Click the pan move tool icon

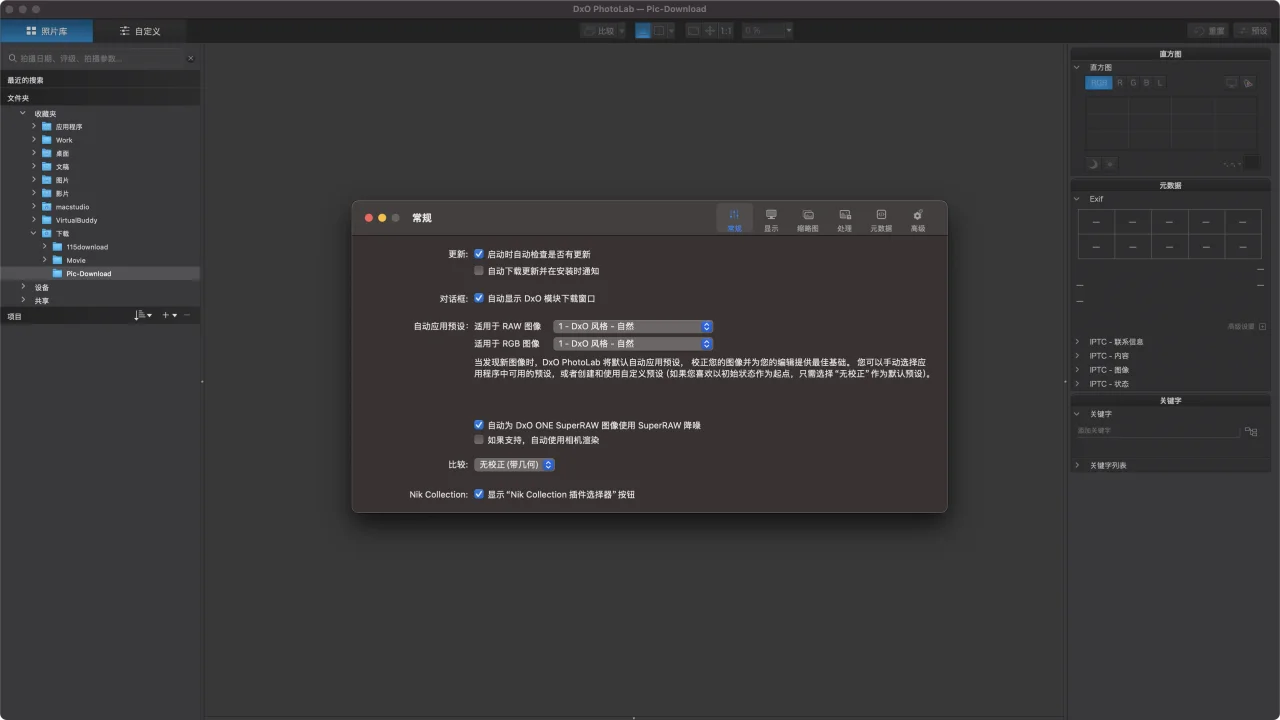[x=710, y=31]
